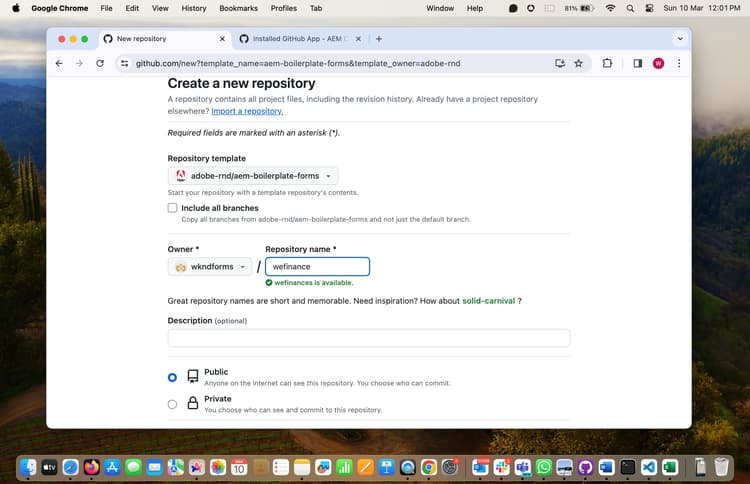Open the Bookmarks menu
Viewport: 750px width, 484px height.
[x=239, y=8]
